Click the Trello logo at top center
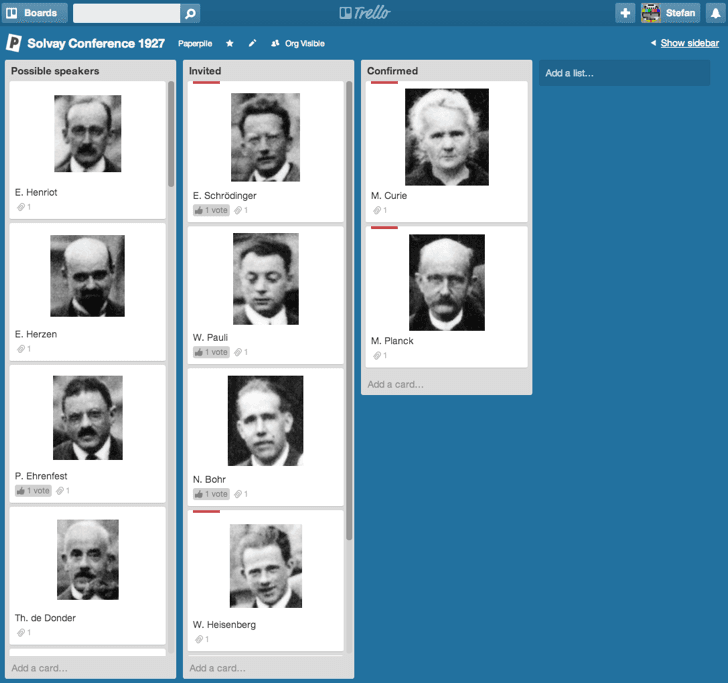Screen dimensions: 728x683 364,13
